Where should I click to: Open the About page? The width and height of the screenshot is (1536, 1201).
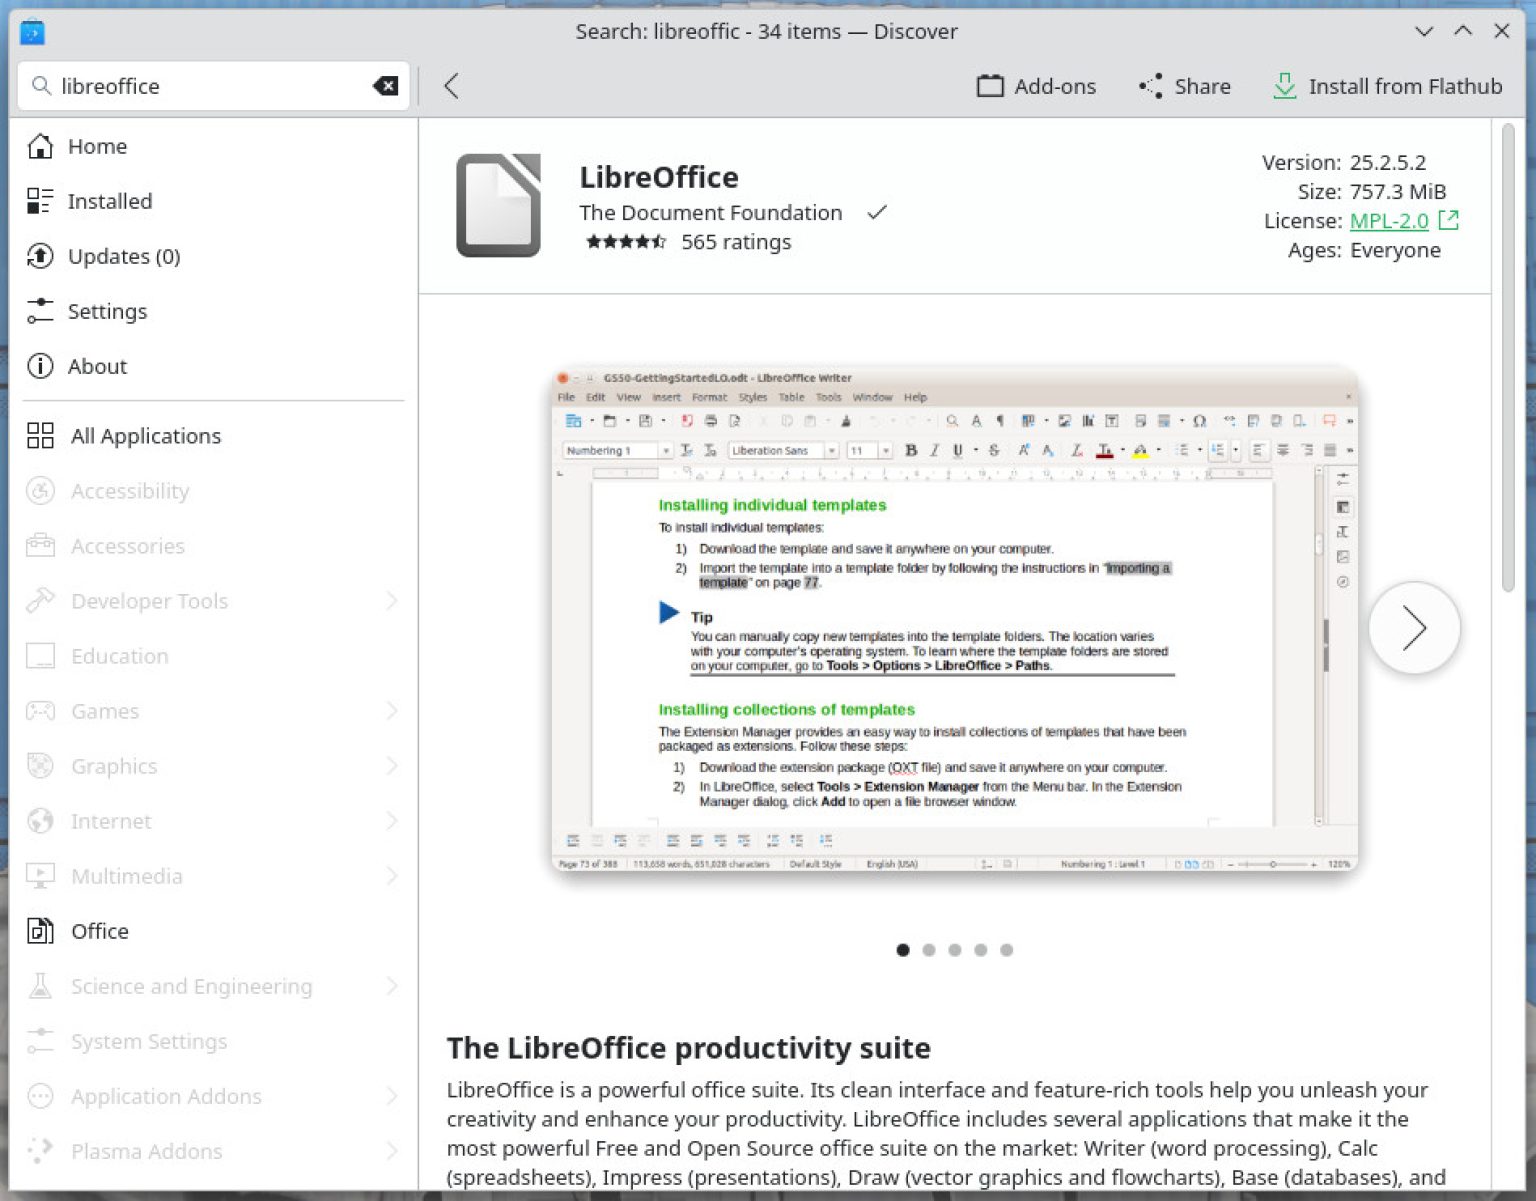tap(97, 366)
